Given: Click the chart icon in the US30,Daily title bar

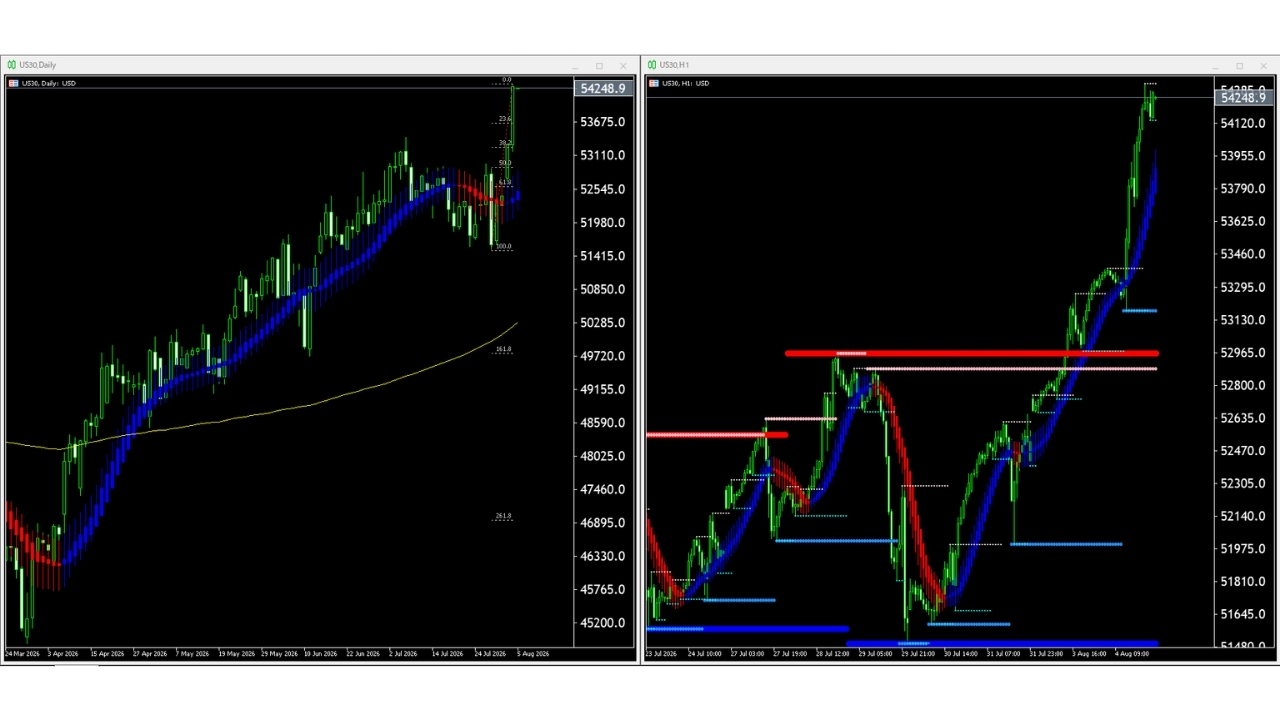Looking at the screenshot, I should tap(12, 65).
